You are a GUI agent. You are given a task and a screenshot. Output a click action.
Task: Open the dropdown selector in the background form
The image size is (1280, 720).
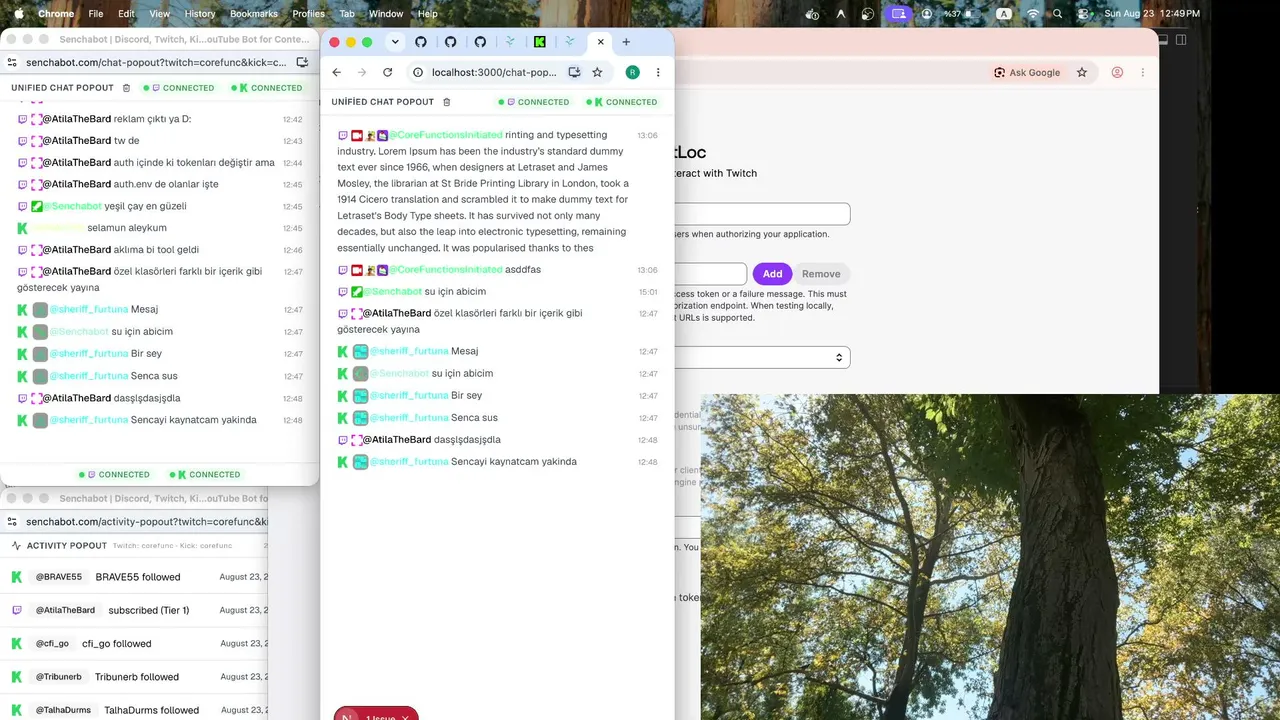tap(763, 357)
